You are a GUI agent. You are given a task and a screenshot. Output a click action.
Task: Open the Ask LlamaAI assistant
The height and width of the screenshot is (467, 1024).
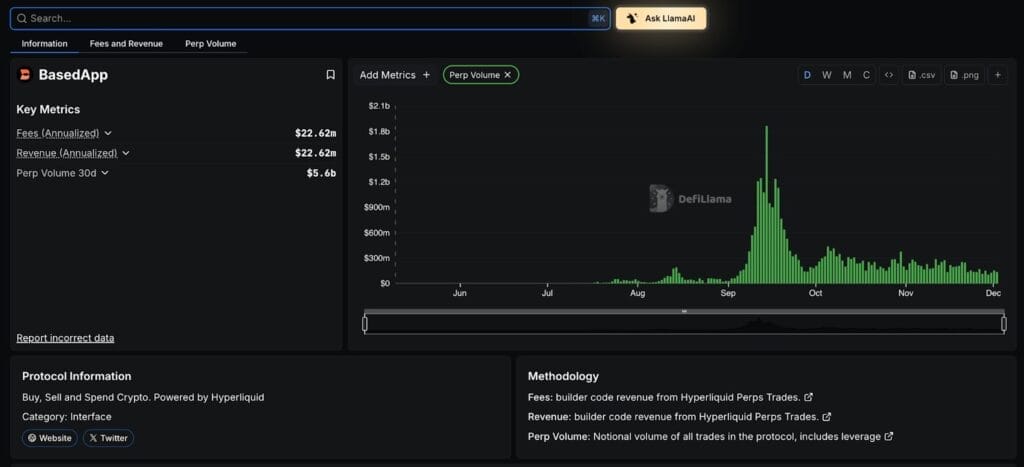tap(661, 18)
